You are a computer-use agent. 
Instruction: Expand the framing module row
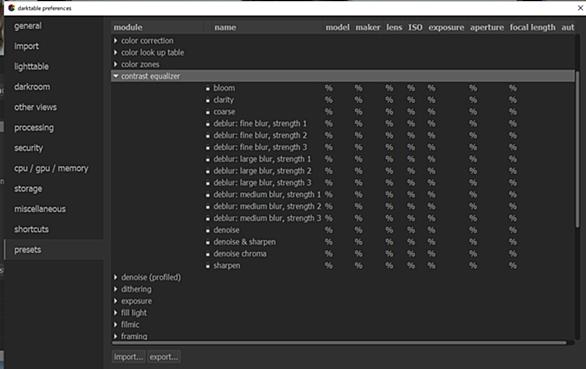tap(116, 336)
